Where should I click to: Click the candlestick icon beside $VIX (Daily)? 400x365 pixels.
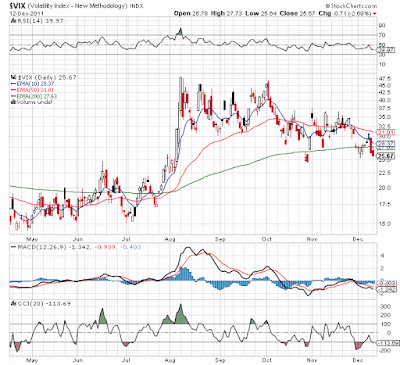click(x=13, y=77)
